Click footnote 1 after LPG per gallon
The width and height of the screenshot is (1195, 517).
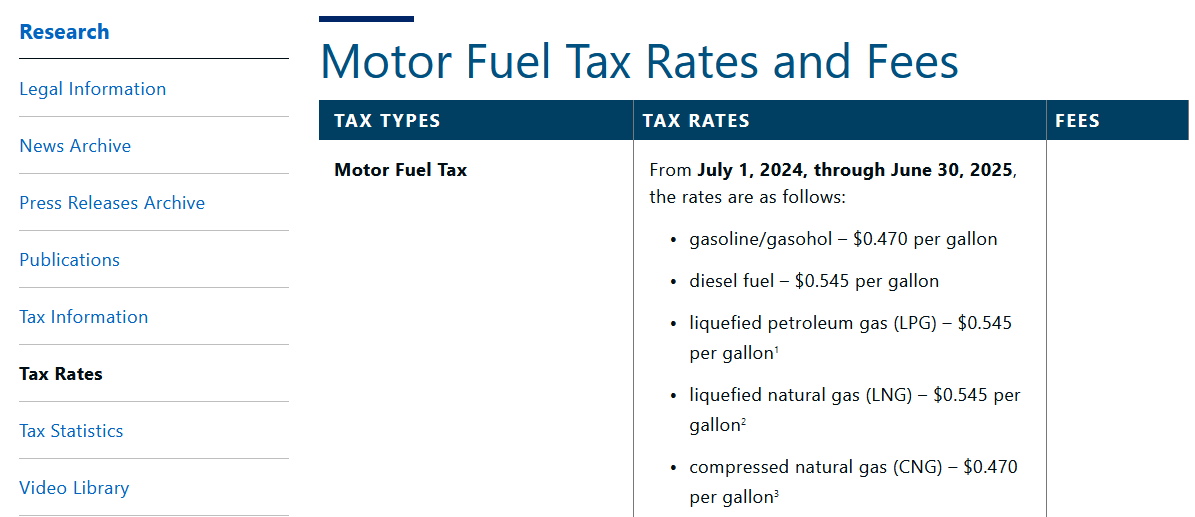[777, 351]
